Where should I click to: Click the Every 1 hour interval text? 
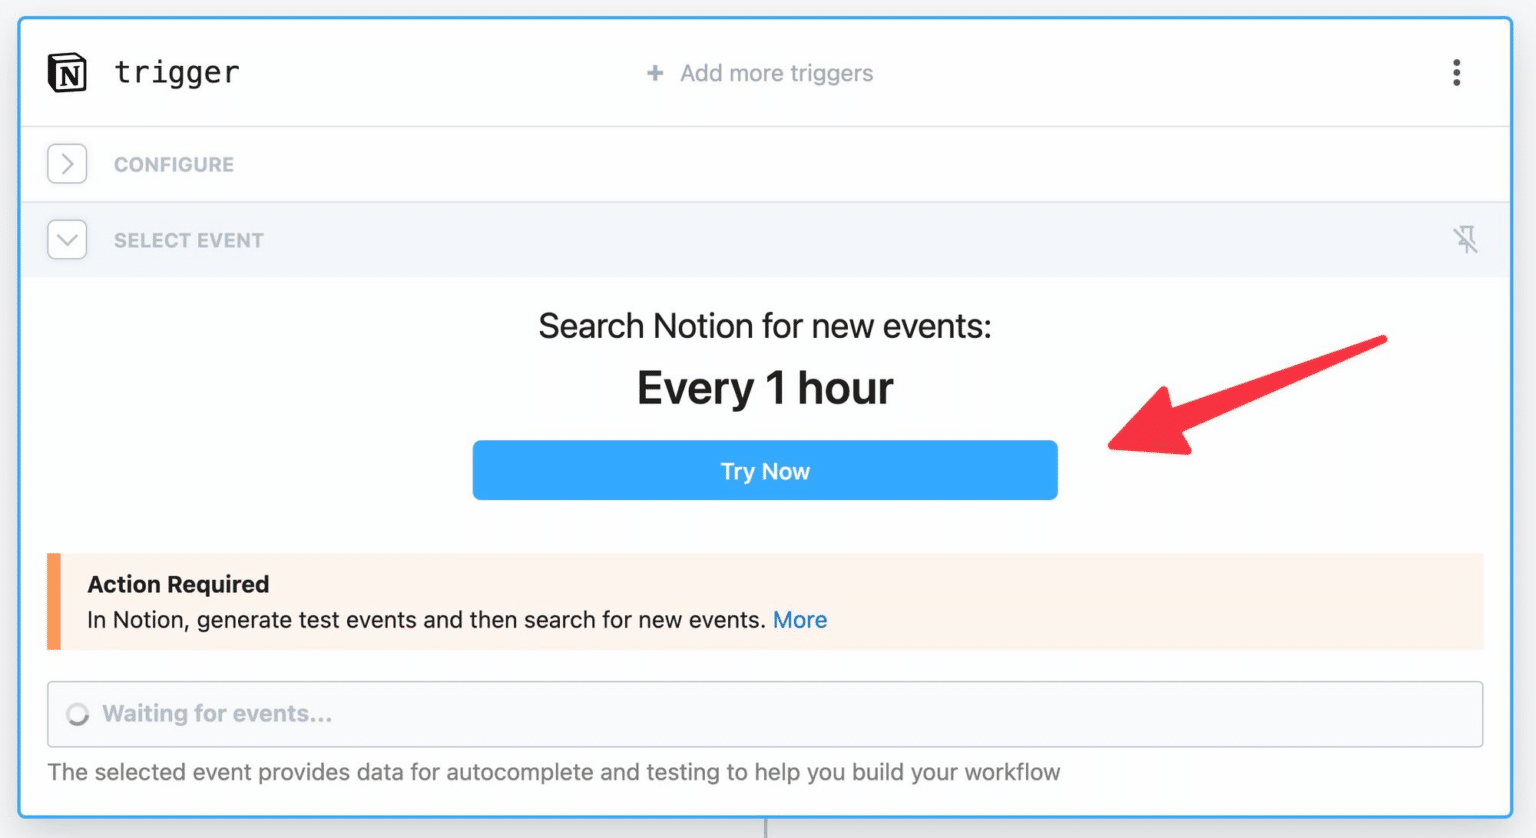[765, 388]
